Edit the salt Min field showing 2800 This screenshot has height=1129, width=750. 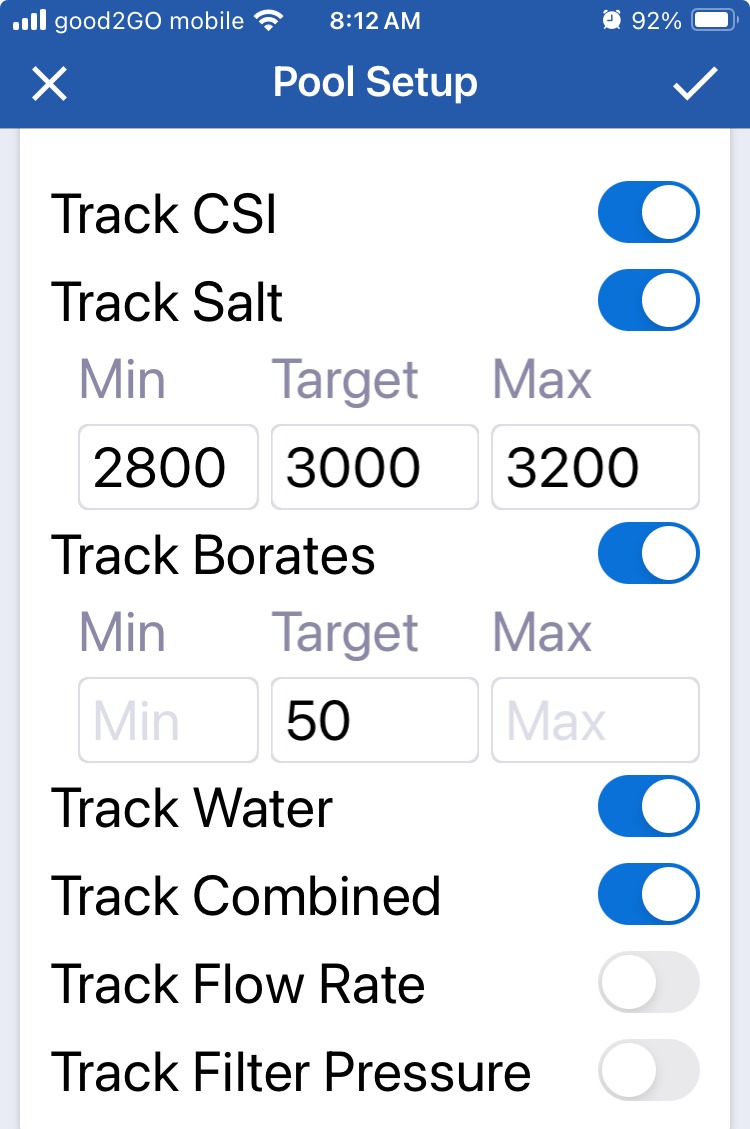(x=168, y=467)
